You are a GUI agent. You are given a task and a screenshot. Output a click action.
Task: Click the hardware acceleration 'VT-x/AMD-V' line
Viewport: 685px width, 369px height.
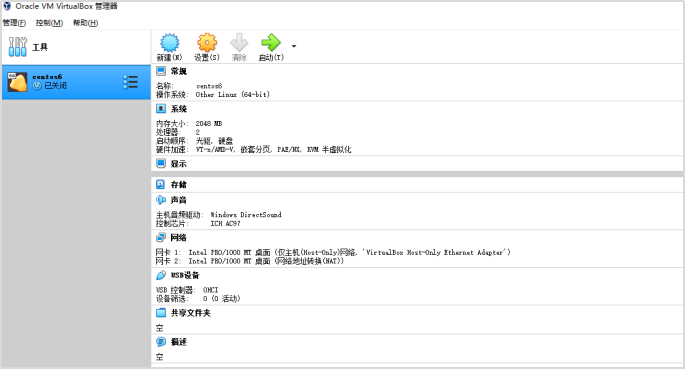tap(253, 149)
